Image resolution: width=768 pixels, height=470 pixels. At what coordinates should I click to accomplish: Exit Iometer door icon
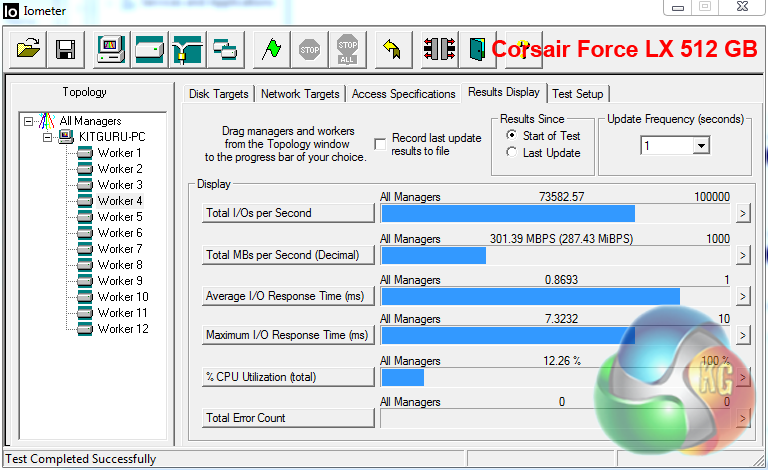[477, 49]
